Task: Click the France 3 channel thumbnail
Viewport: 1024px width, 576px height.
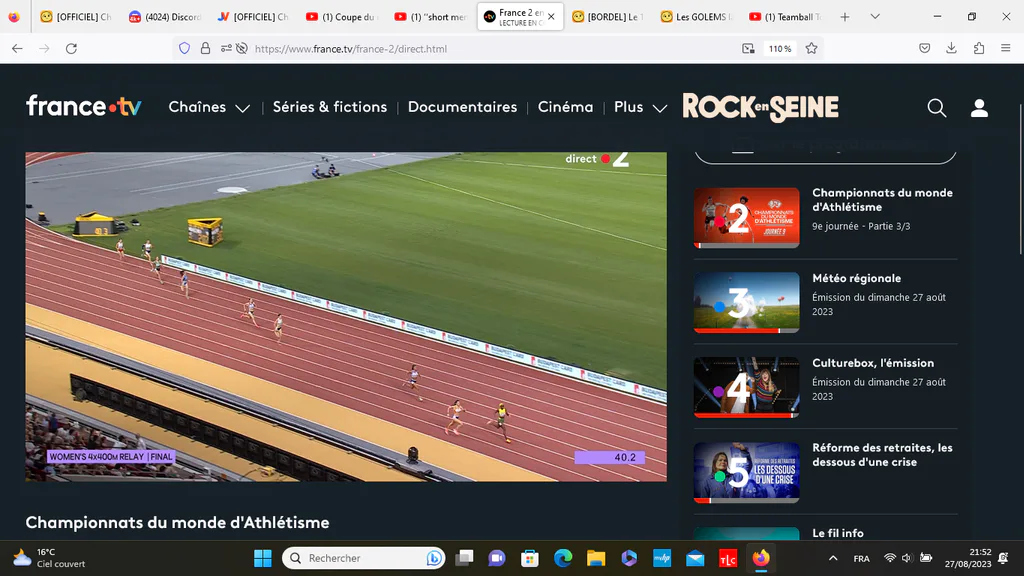Action: click(x=746, y=302)
